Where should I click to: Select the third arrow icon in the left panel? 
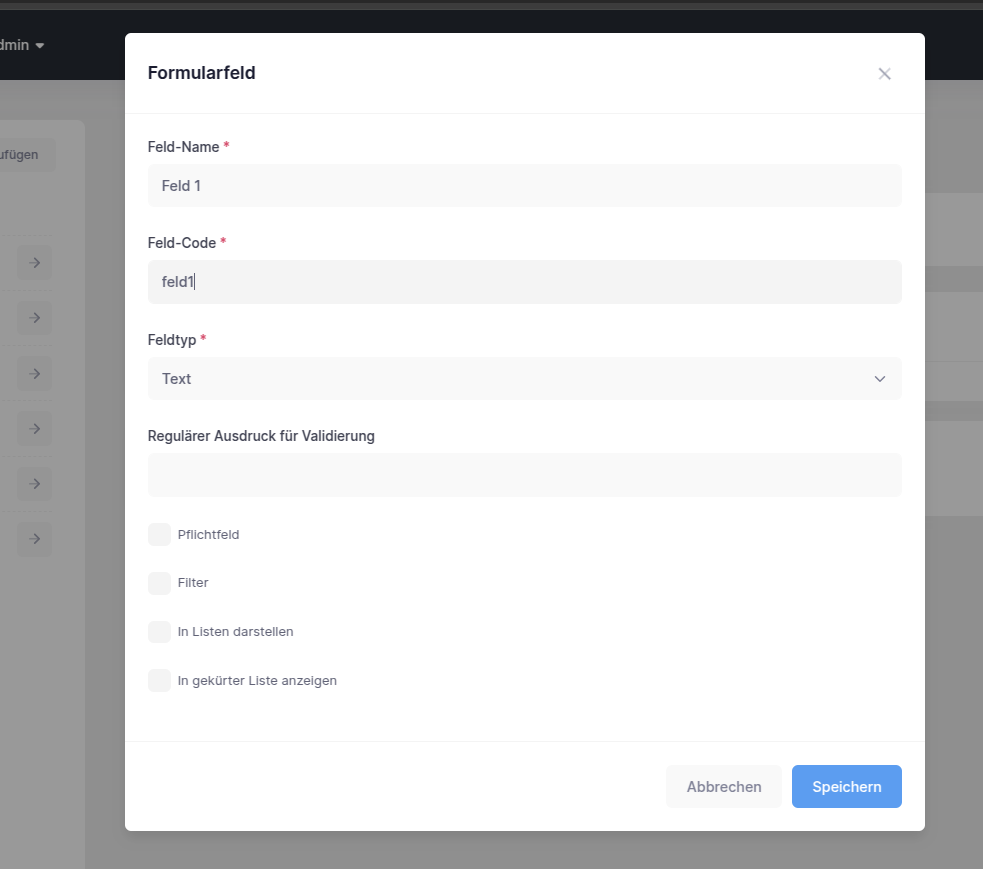pyautogui.click(x=33, y=373)
